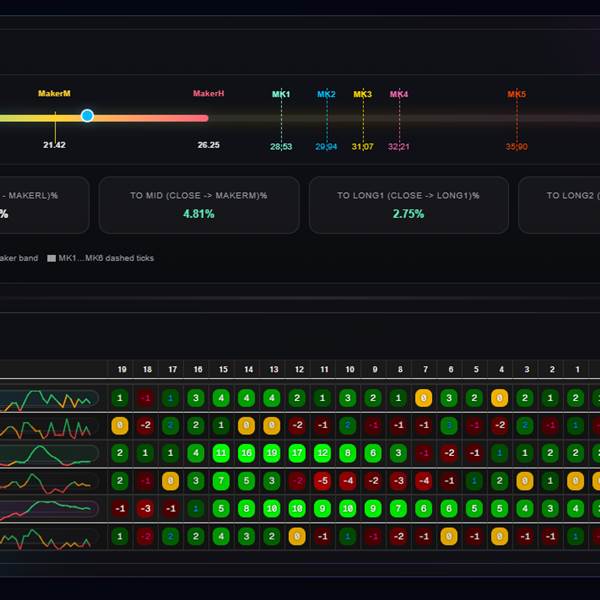Image resolution: width=600 pixels, height=600 pixels.
Task: Click the bright green cell valued 12
Action: [x=322, y=453]
